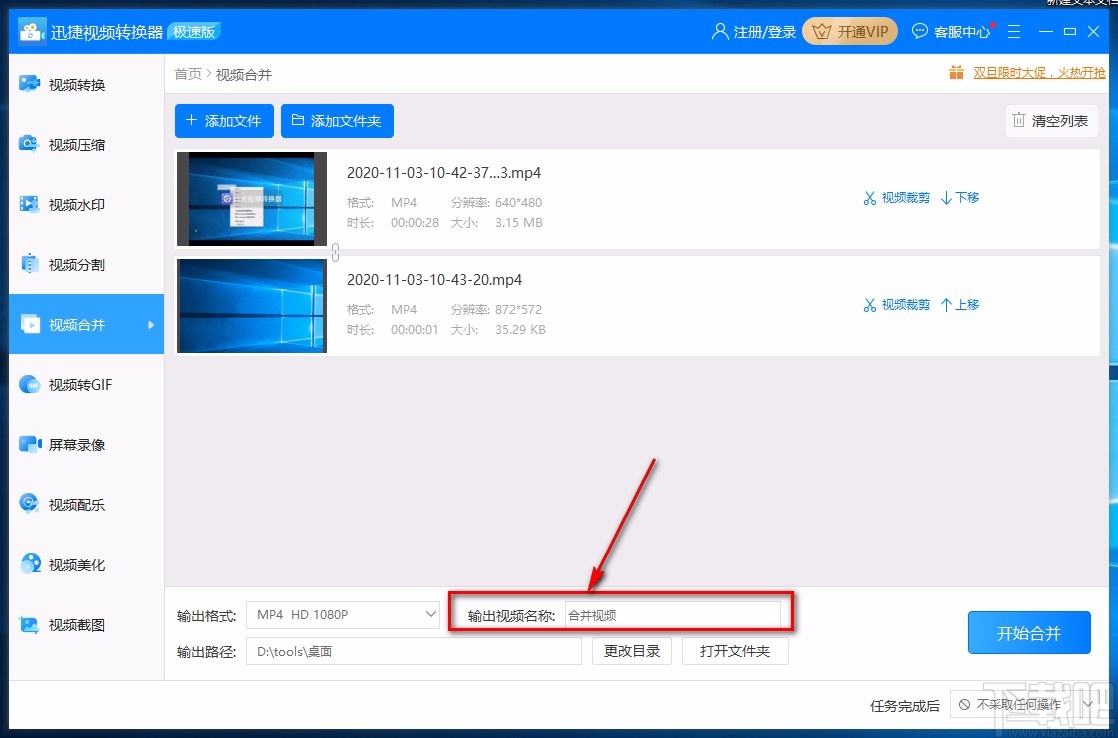Open the hamburger main menu

pos(1014,31)
